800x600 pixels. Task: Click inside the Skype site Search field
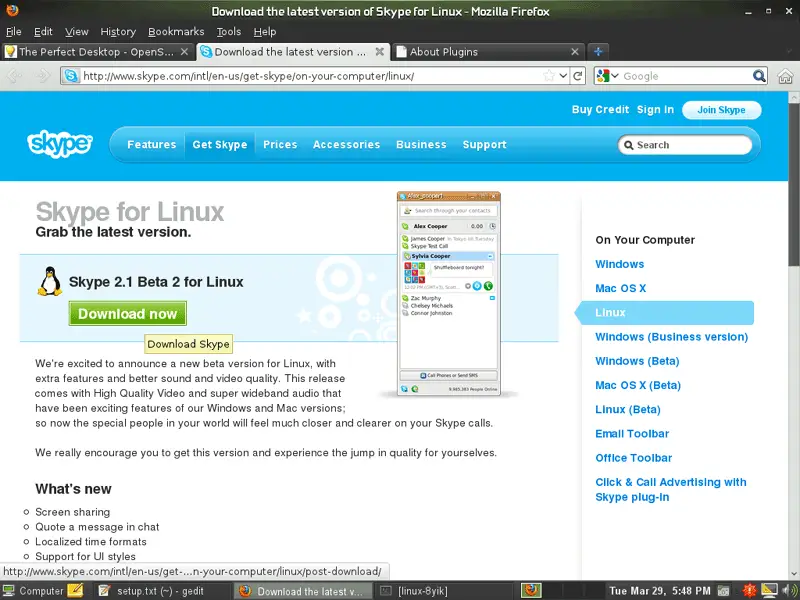[685, 145]
